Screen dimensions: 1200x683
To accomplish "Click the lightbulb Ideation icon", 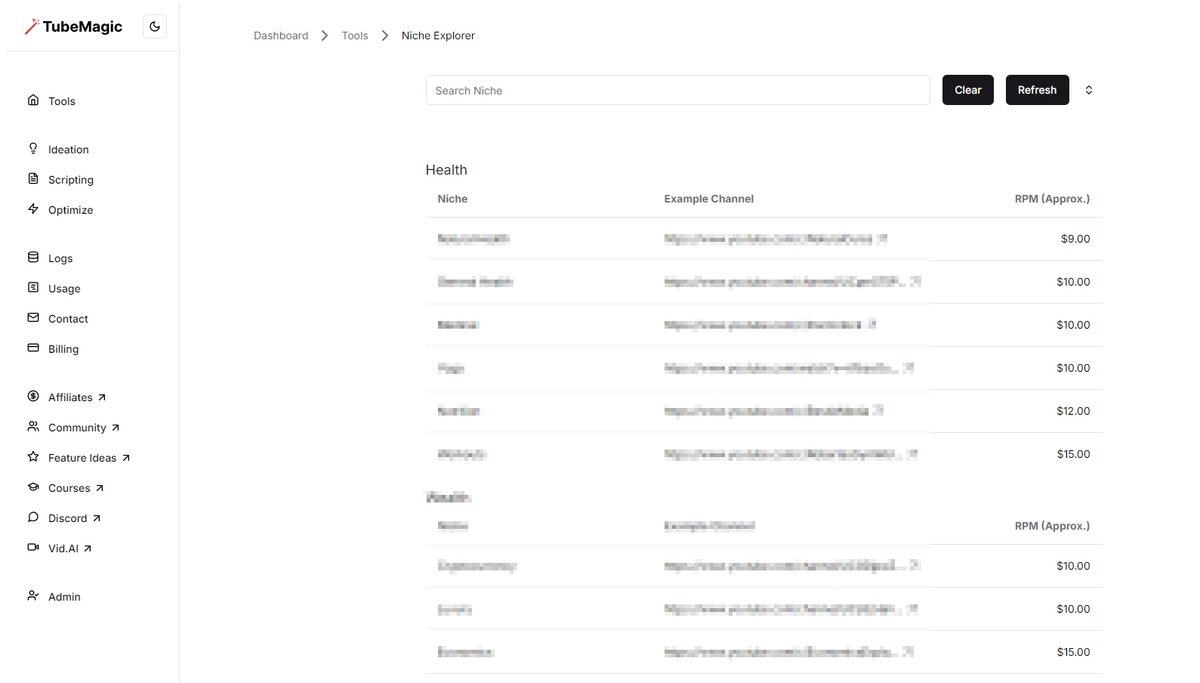I will click(x=33, y=148).
